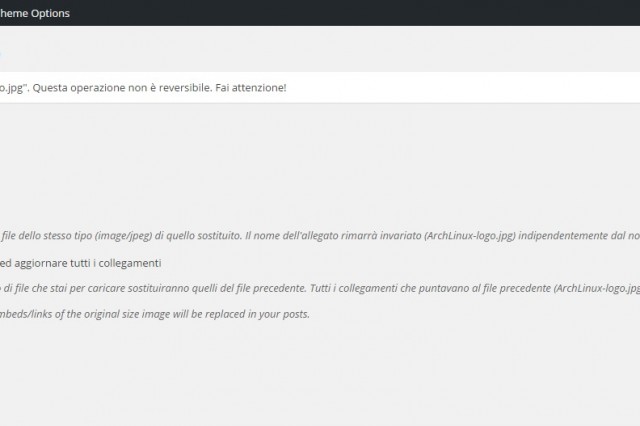Click the empty area of the dark admin bar

[x=350, y=13]
